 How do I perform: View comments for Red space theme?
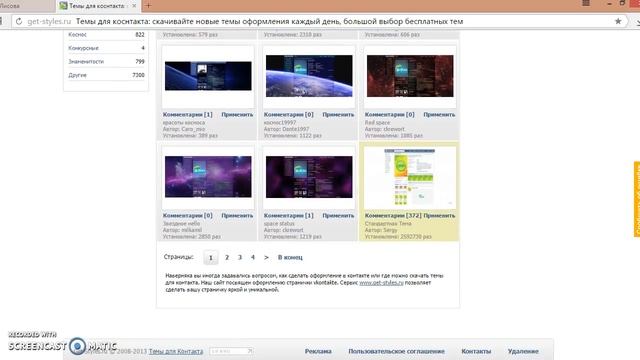click(389, 115)
